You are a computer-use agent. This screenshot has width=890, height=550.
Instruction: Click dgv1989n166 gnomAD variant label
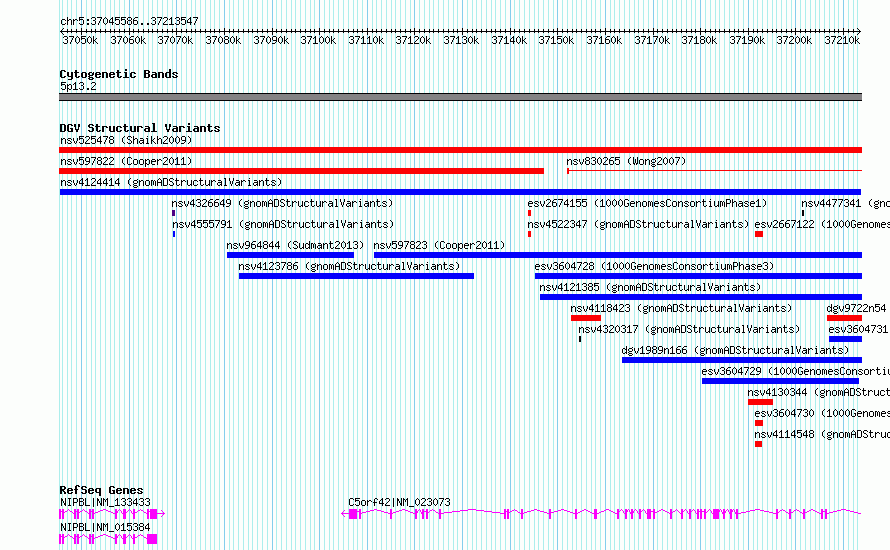735,350
